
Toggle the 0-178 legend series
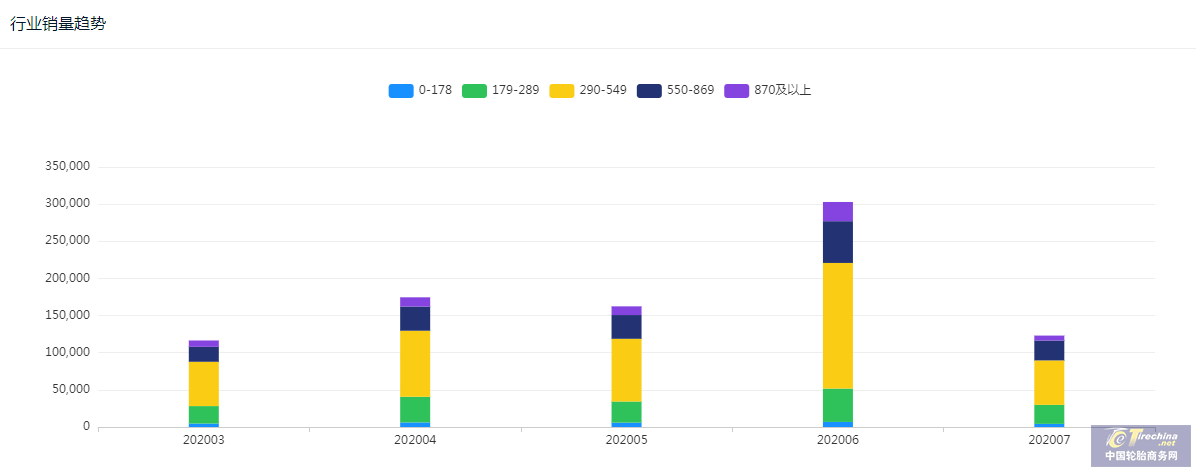tap(420, 90)
